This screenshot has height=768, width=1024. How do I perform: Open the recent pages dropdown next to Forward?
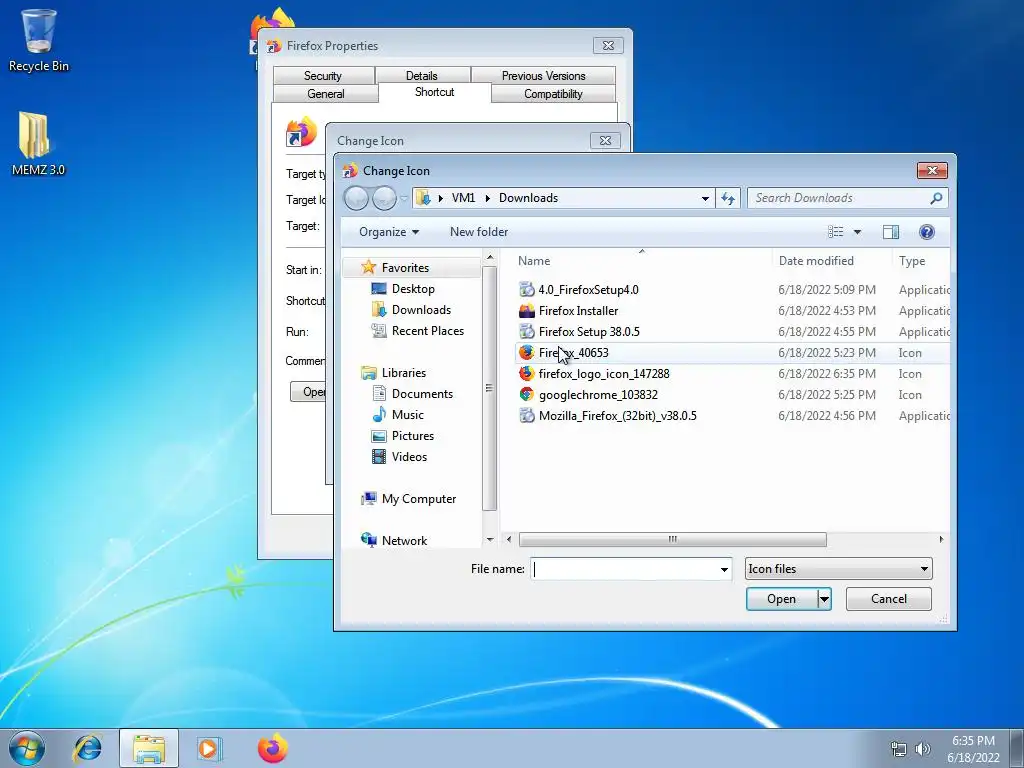pos(404,198)
